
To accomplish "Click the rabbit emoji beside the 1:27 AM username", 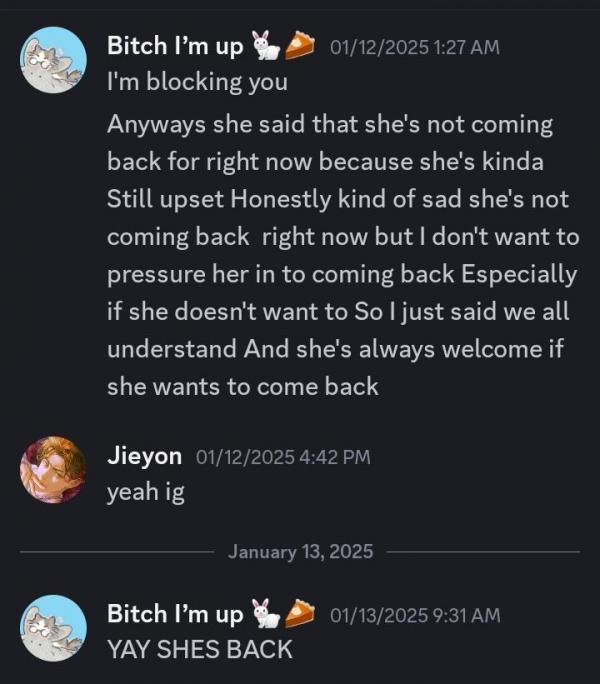I will [266, 45].
